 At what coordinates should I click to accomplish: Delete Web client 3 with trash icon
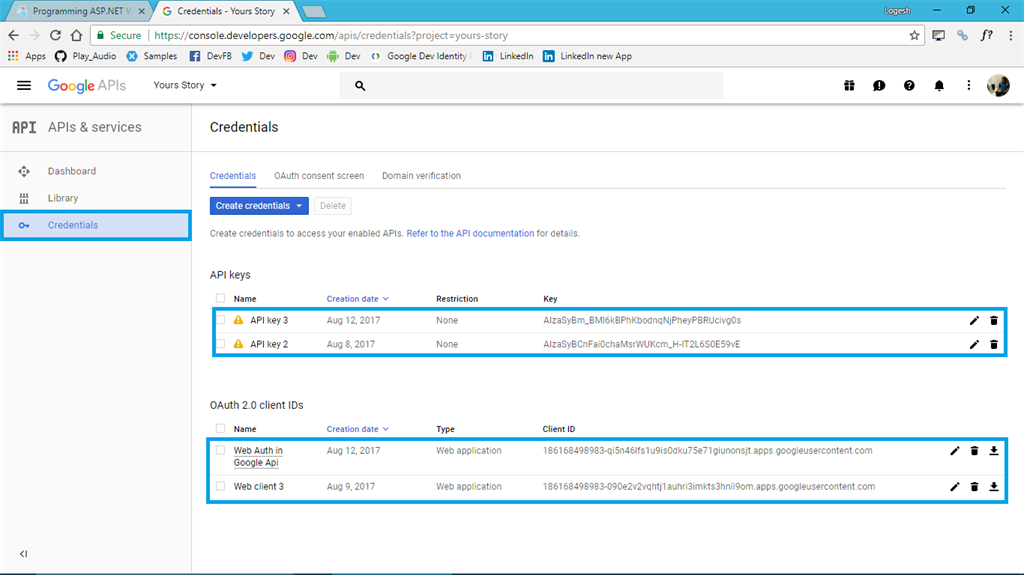[x=974, y=487]
